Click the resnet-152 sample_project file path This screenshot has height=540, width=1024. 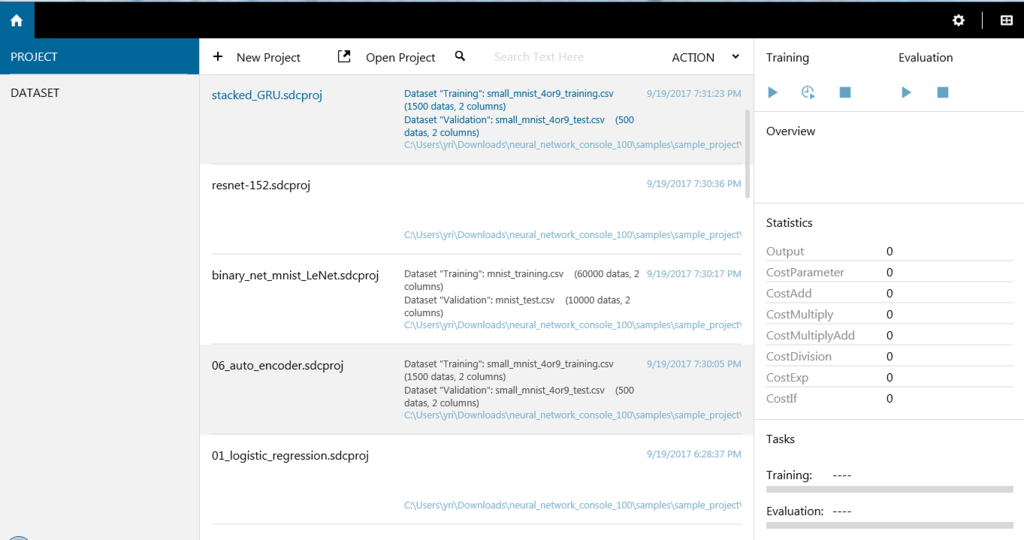coord(573,235)
